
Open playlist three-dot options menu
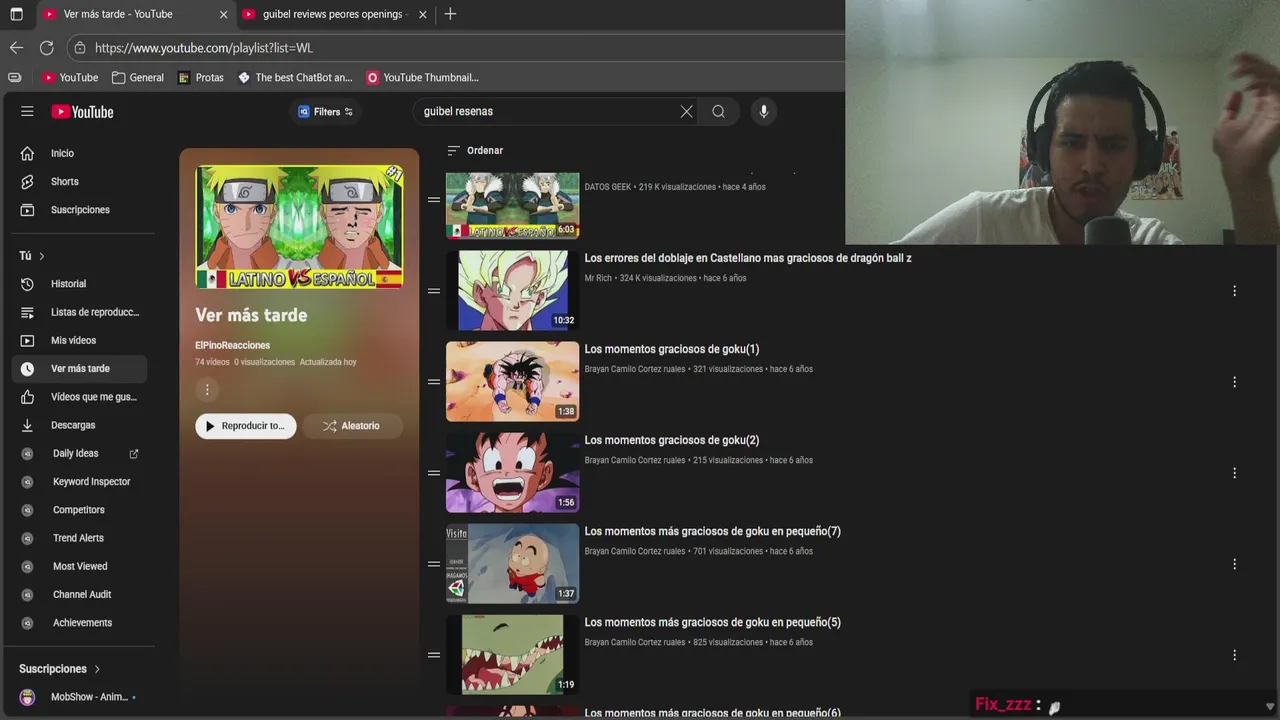pyautogui.click(x=207, y=390)
